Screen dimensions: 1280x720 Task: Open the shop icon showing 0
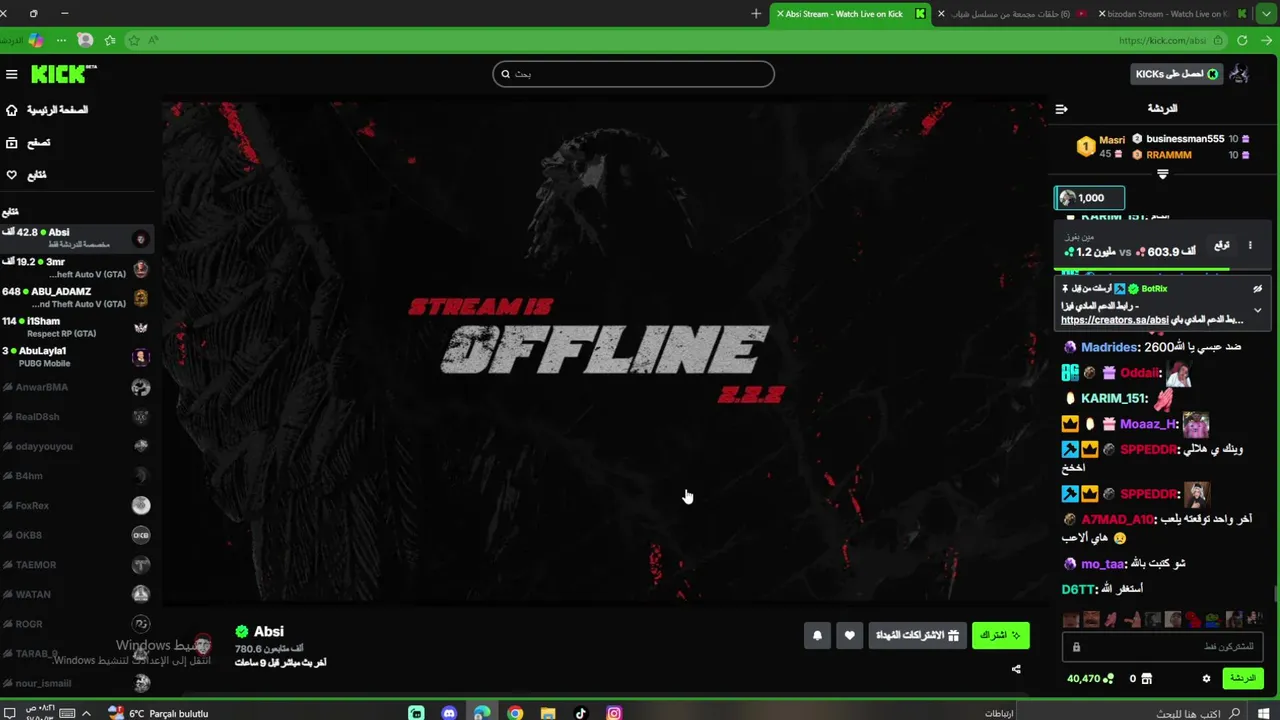1141,678
